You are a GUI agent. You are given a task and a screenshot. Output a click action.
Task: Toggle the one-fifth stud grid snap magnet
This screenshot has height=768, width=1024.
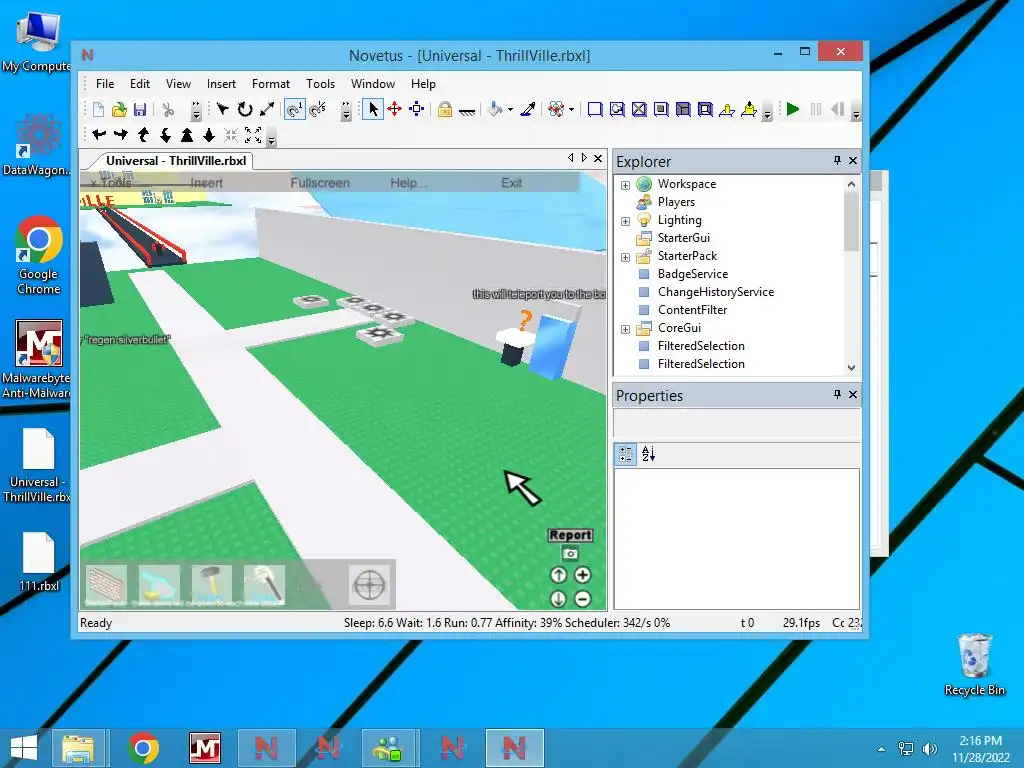point(317,109)
